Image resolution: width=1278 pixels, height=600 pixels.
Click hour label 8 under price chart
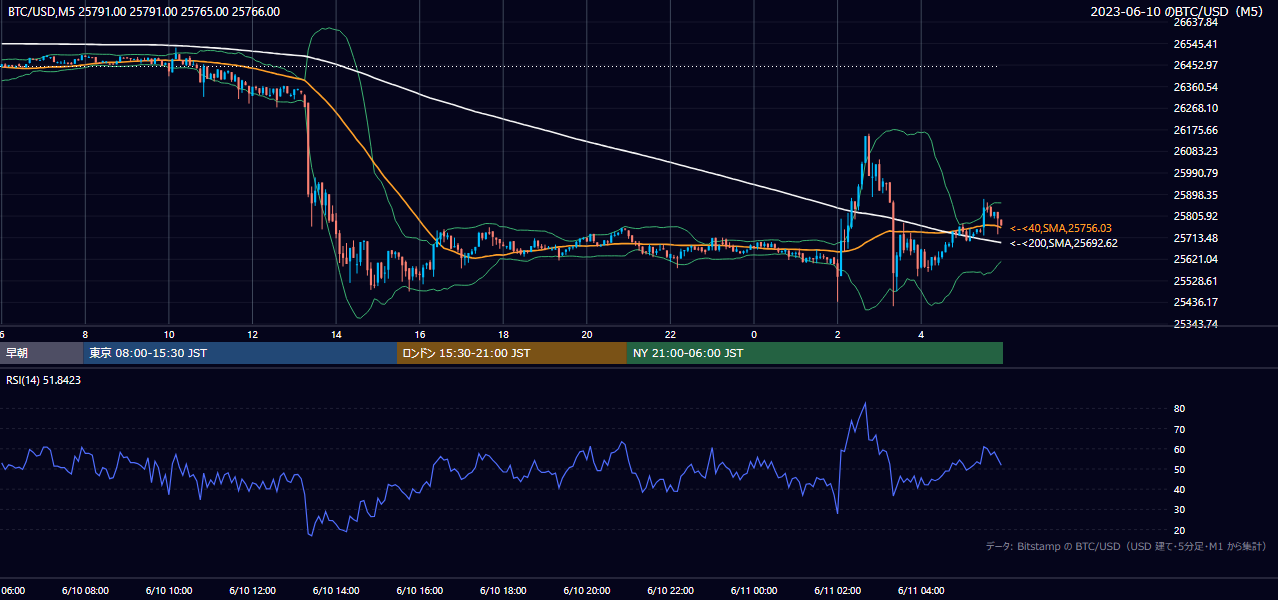tap(85, 334)
